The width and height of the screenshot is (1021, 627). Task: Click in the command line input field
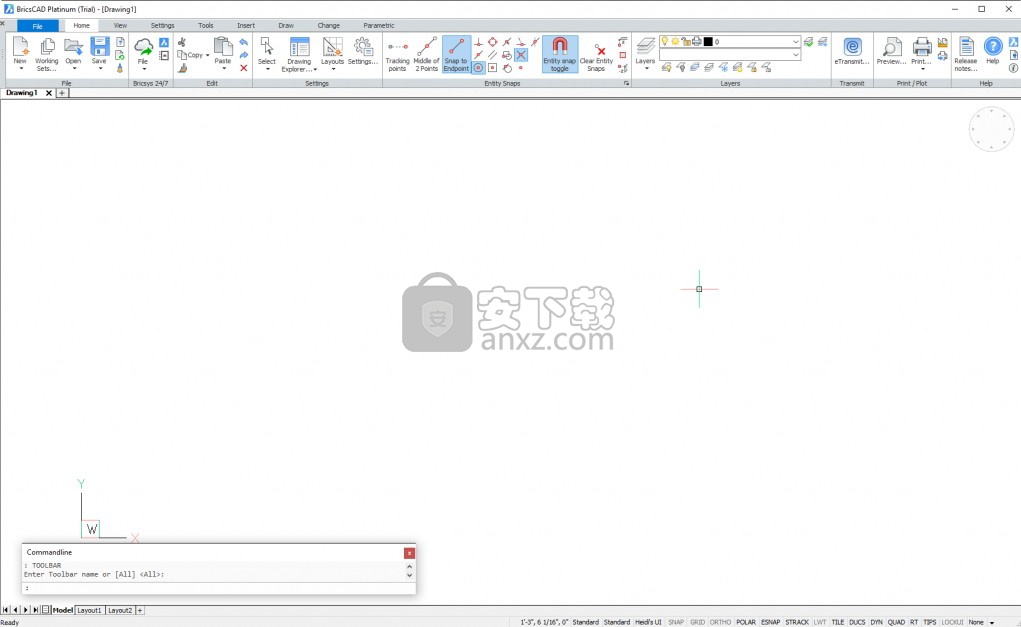[218, 588]
